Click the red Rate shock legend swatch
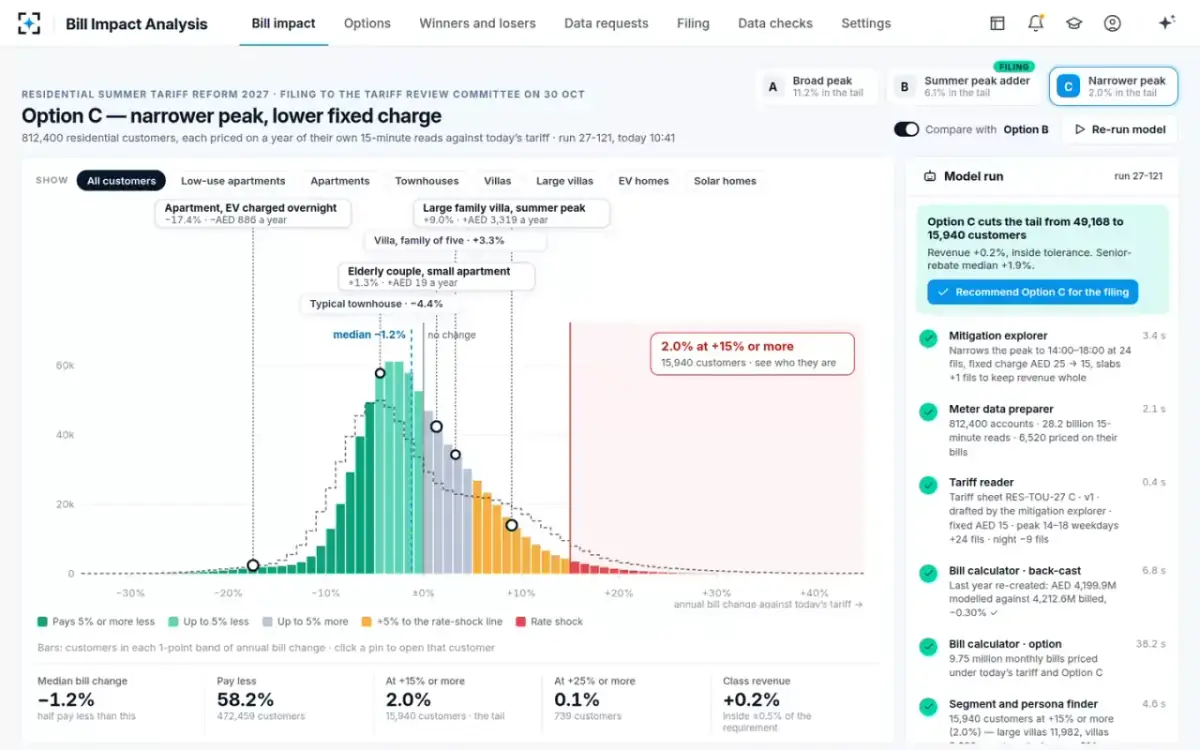Image resolution: width=1200 pixels, height=750 pixels. 521,621
